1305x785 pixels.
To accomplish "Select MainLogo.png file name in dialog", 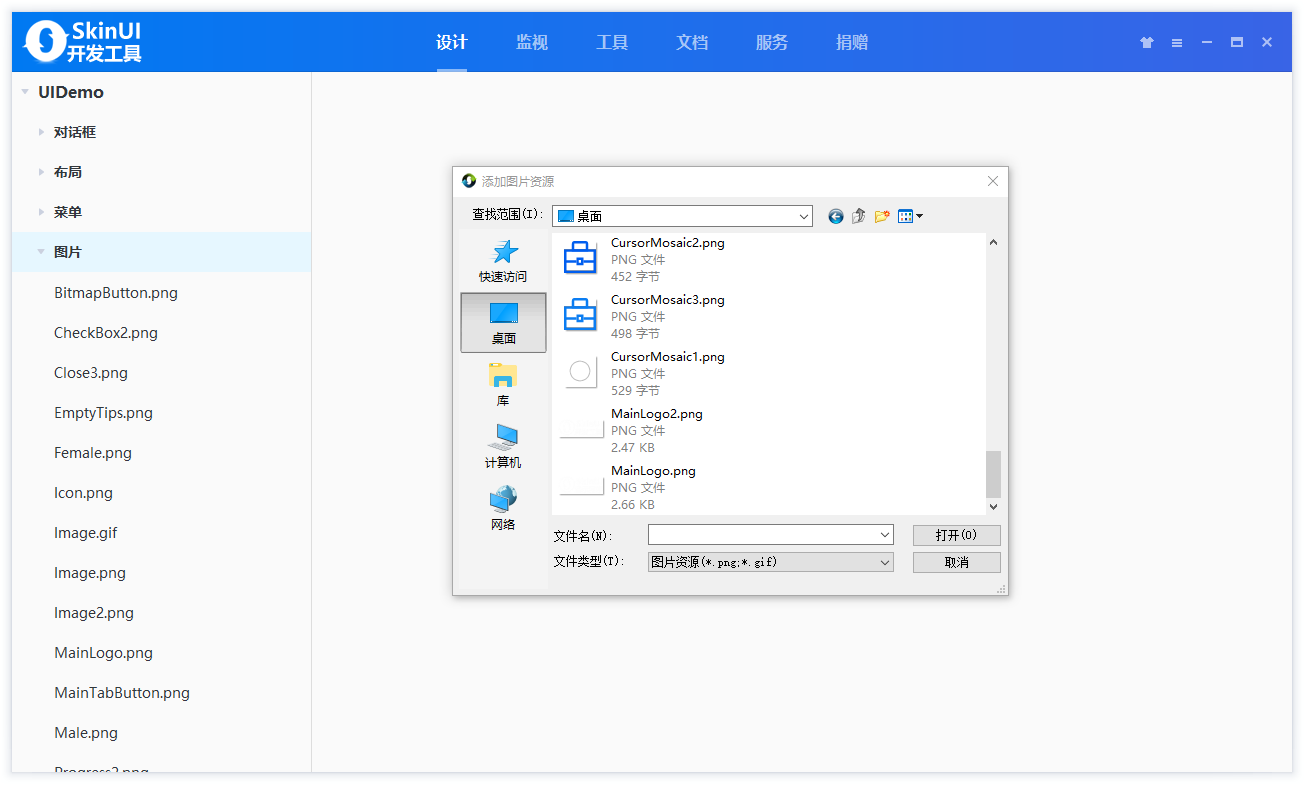I will pyautogui.click(x=653, y=471).
